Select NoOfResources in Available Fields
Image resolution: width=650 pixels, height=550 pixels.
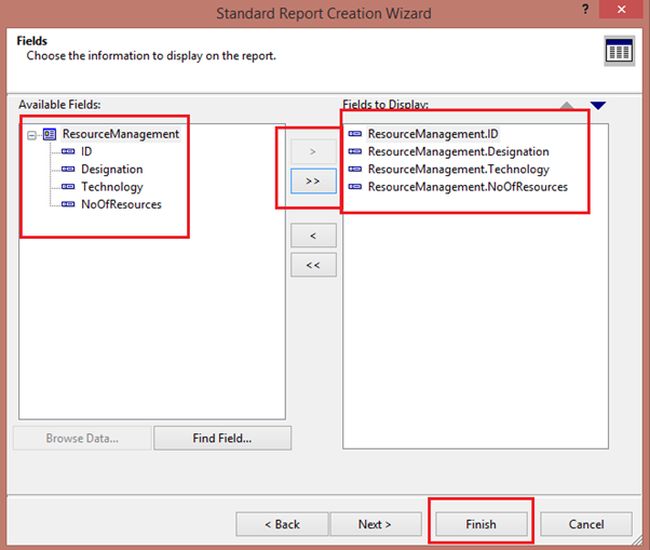[121, 204]
